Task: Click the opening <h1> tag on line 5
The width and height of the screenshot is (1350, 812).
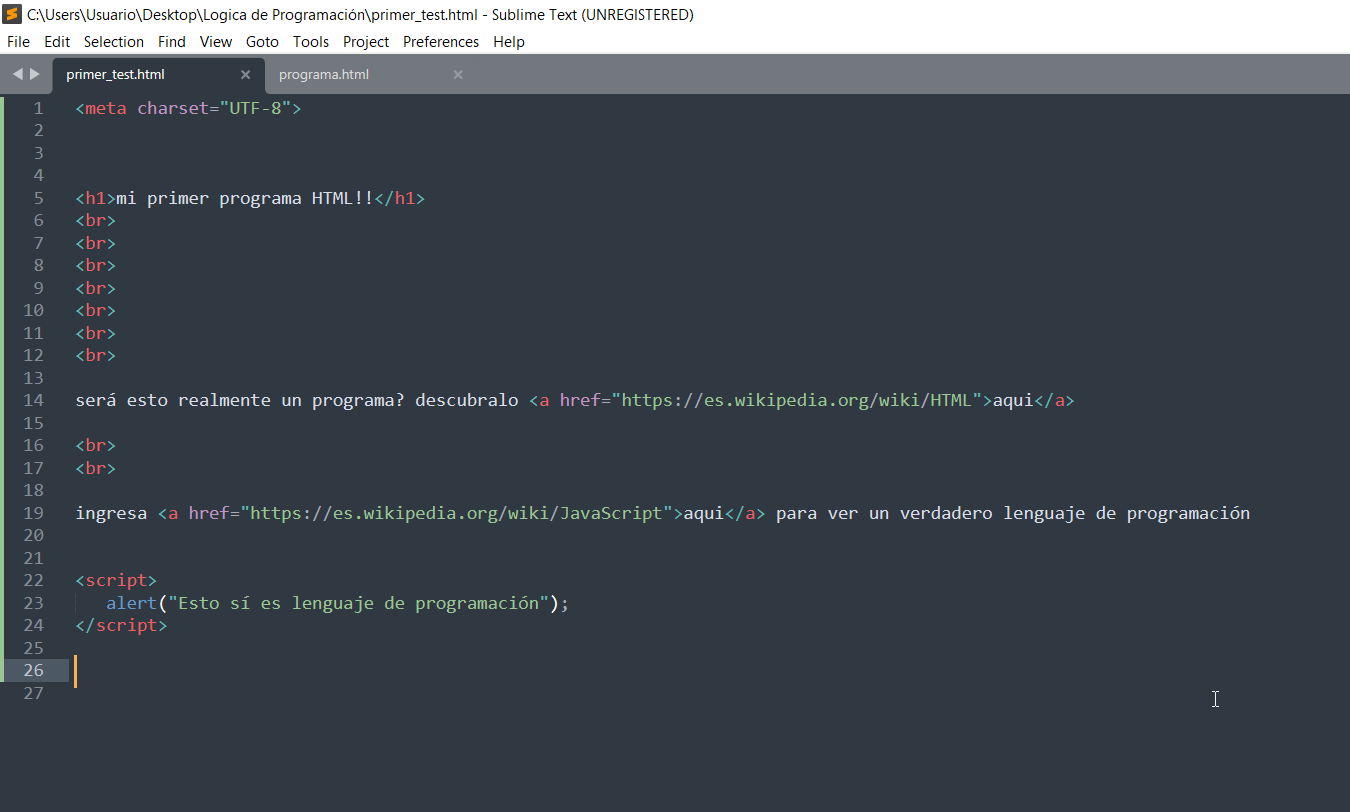Action: (96, 198)
